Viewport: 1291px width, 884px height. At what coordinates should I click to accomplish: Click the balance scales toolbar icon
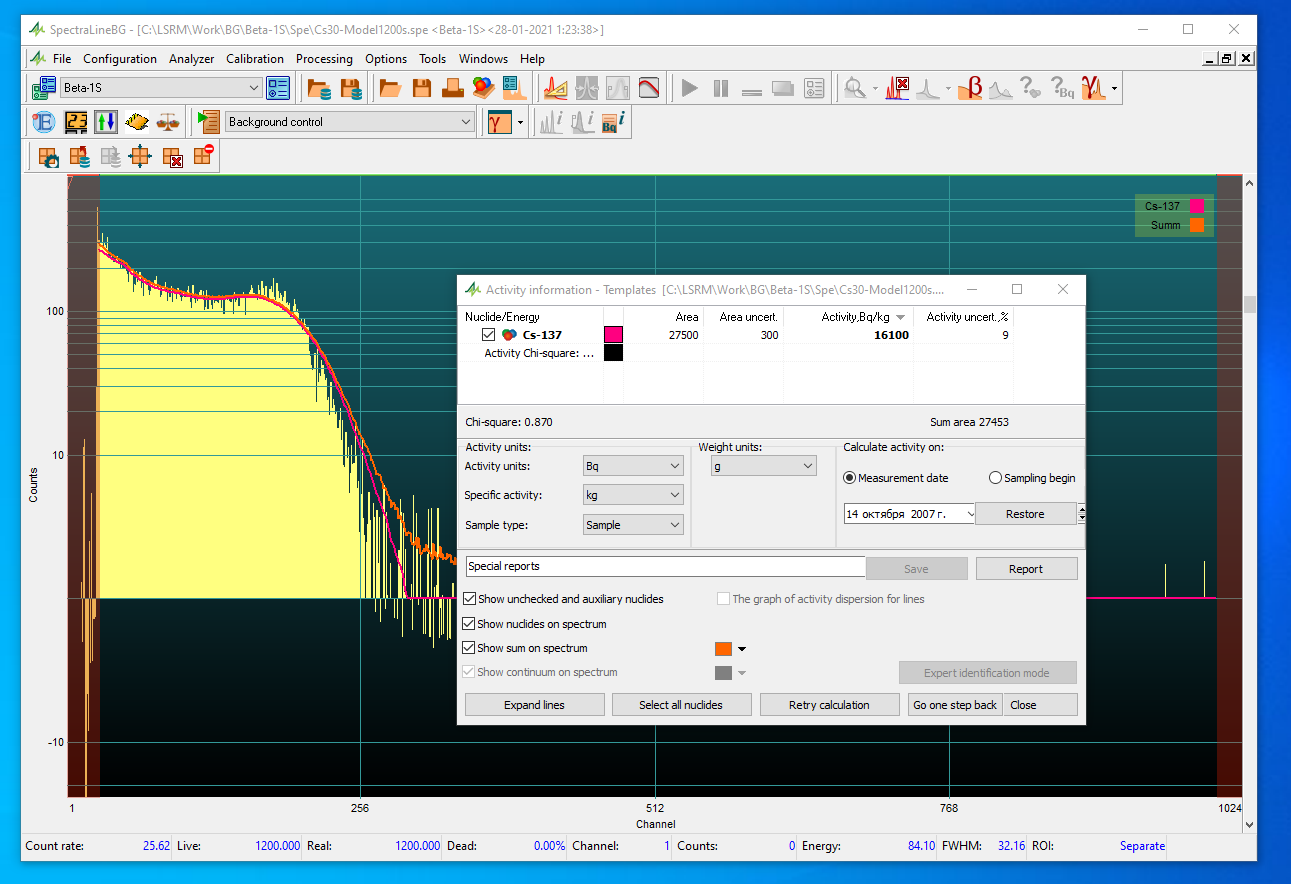coord(168,122)
